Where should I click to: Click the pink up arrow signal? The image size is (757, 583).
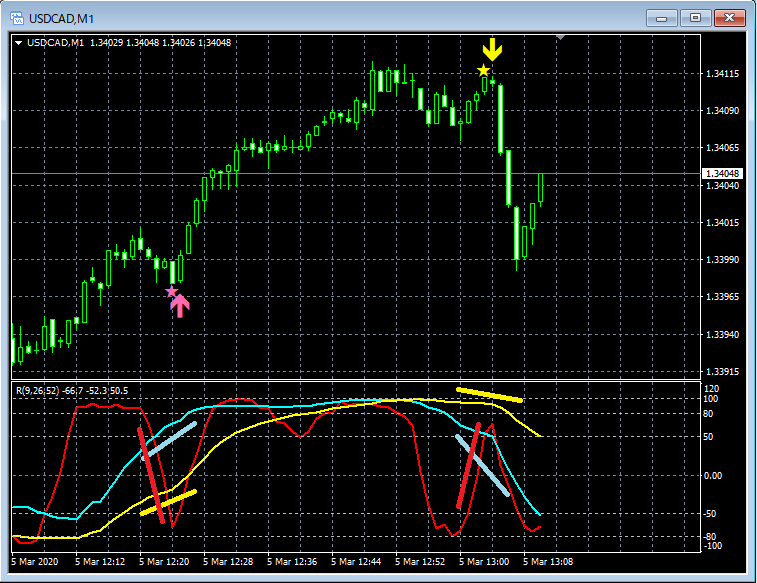tap(180, 306)
